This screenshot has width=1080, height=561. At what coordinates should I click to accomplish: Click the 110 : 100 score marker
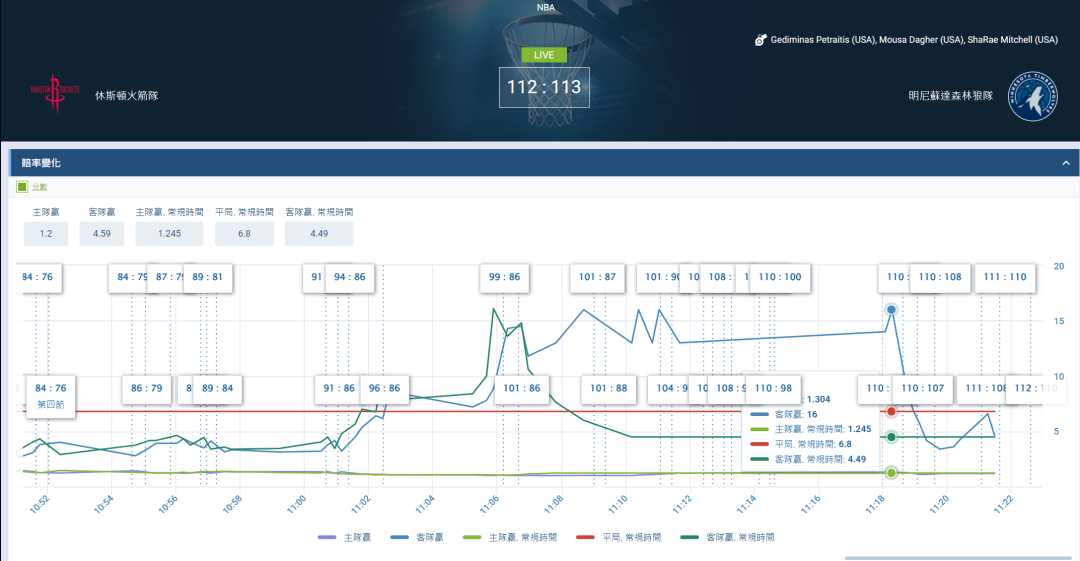(780, 277)
